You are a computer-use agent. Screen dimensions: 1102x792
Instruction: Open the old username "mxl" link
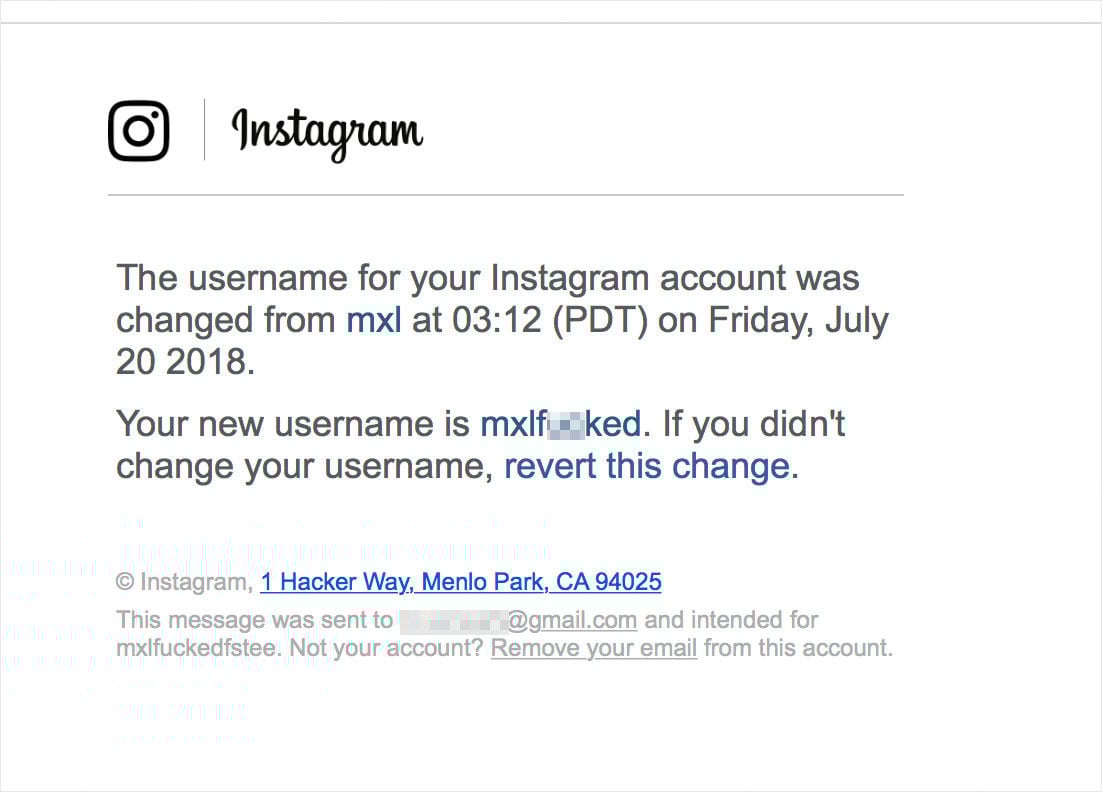373,320
